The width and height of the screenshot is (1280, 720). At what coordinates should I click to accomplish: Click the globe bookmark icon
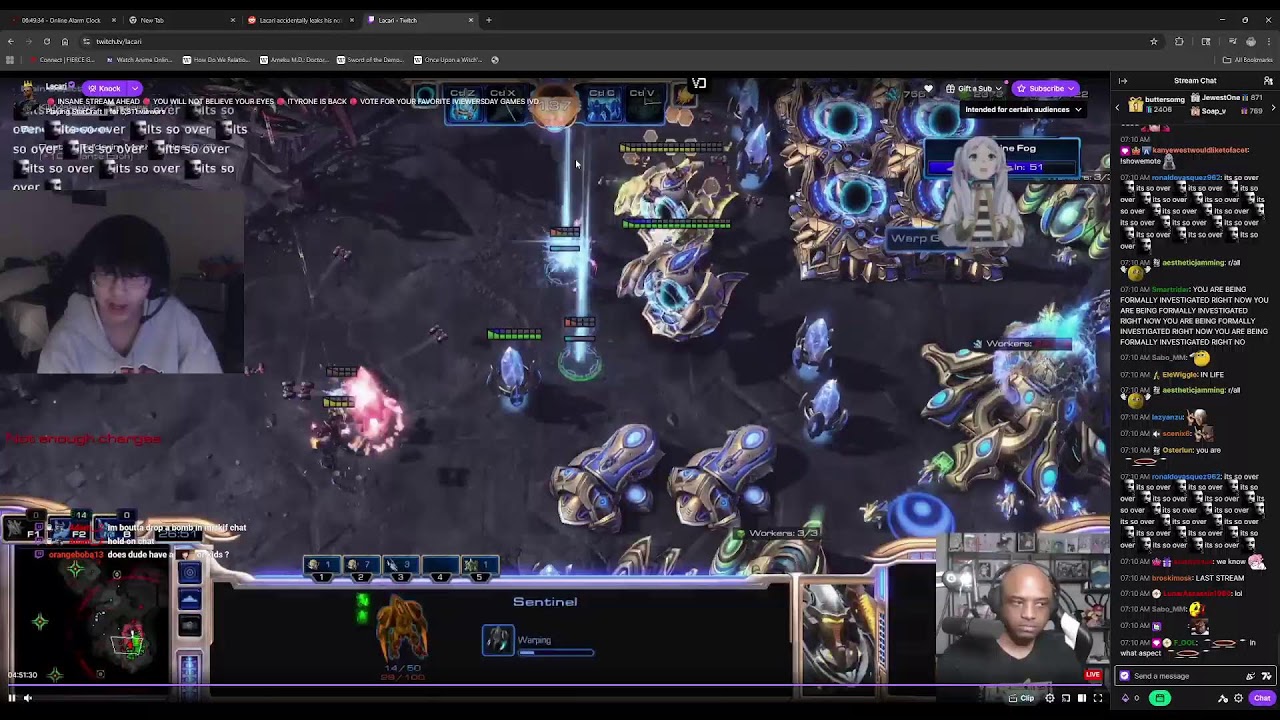pos(495,60)
